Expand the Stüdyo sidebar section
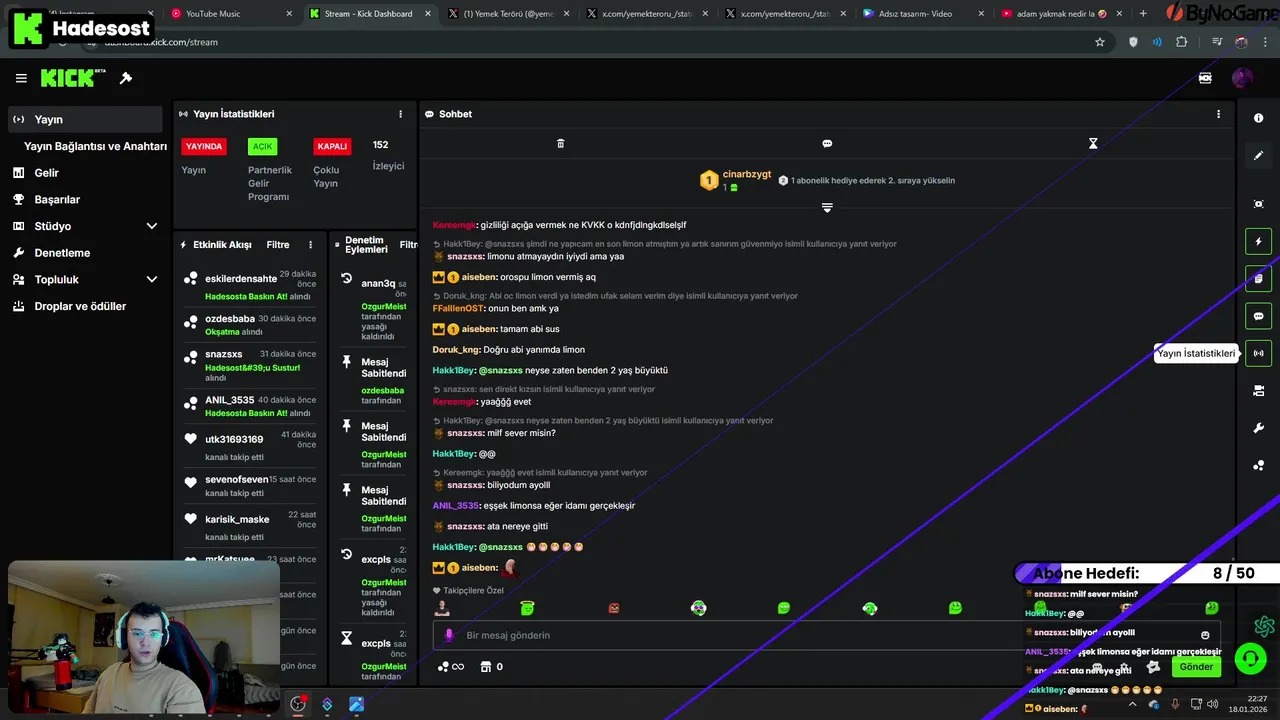The height and width of the screenshot is (720, 1280). [152, 226]
